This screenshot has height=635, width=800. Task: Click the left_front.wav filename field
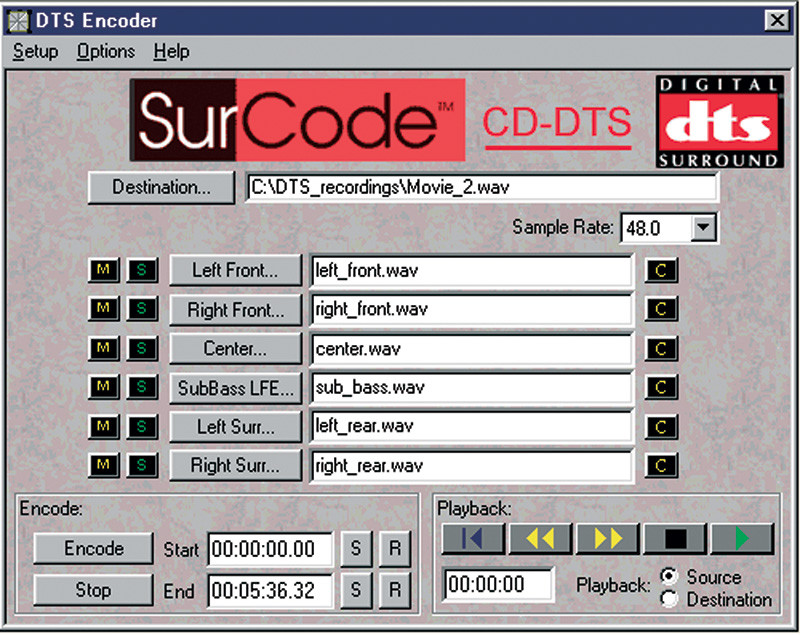pyautogui.click(x=471, y=270)
